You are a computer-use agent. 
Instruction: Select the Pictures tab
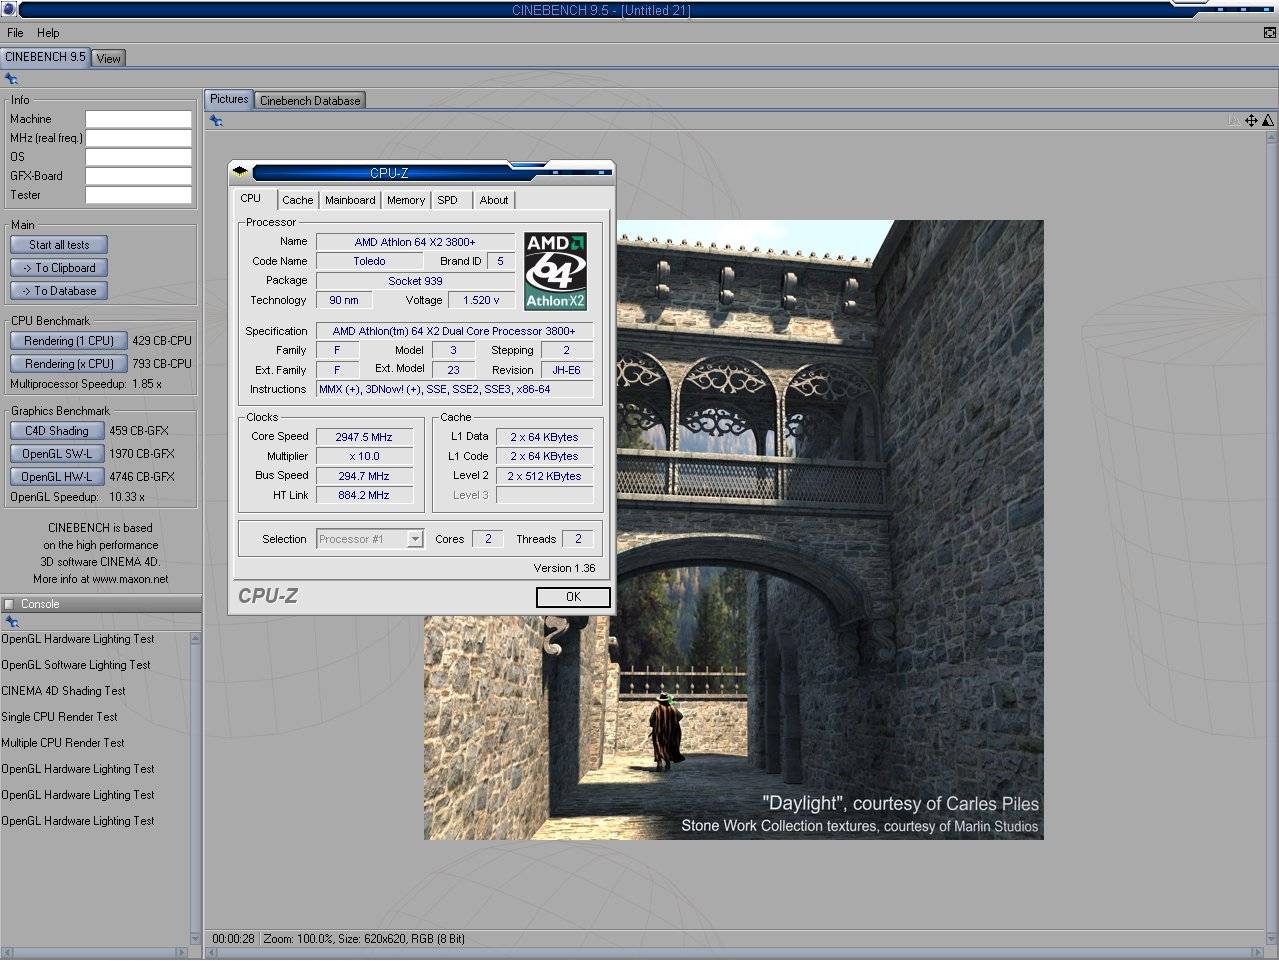229,99
